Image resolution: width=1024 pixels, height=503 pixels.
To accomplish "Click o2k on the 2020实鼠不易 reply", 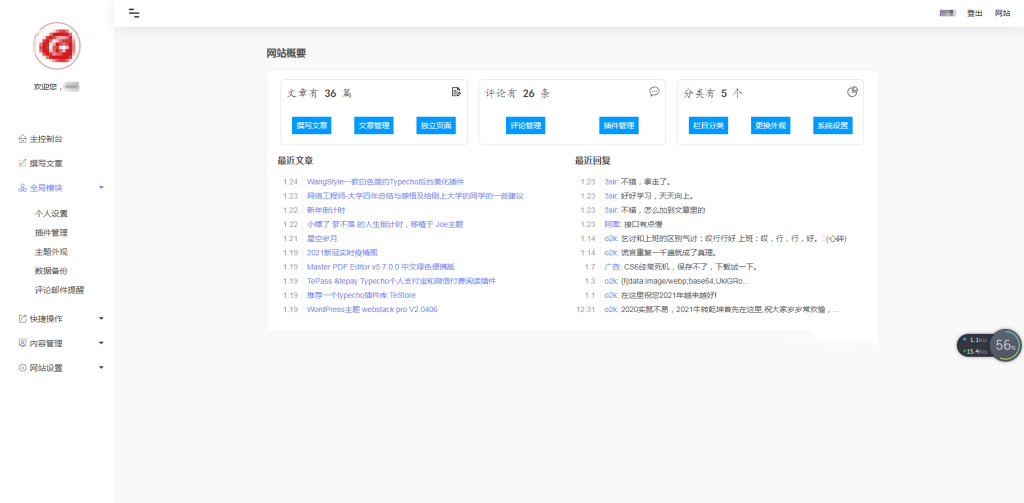I will pos(611,310).
